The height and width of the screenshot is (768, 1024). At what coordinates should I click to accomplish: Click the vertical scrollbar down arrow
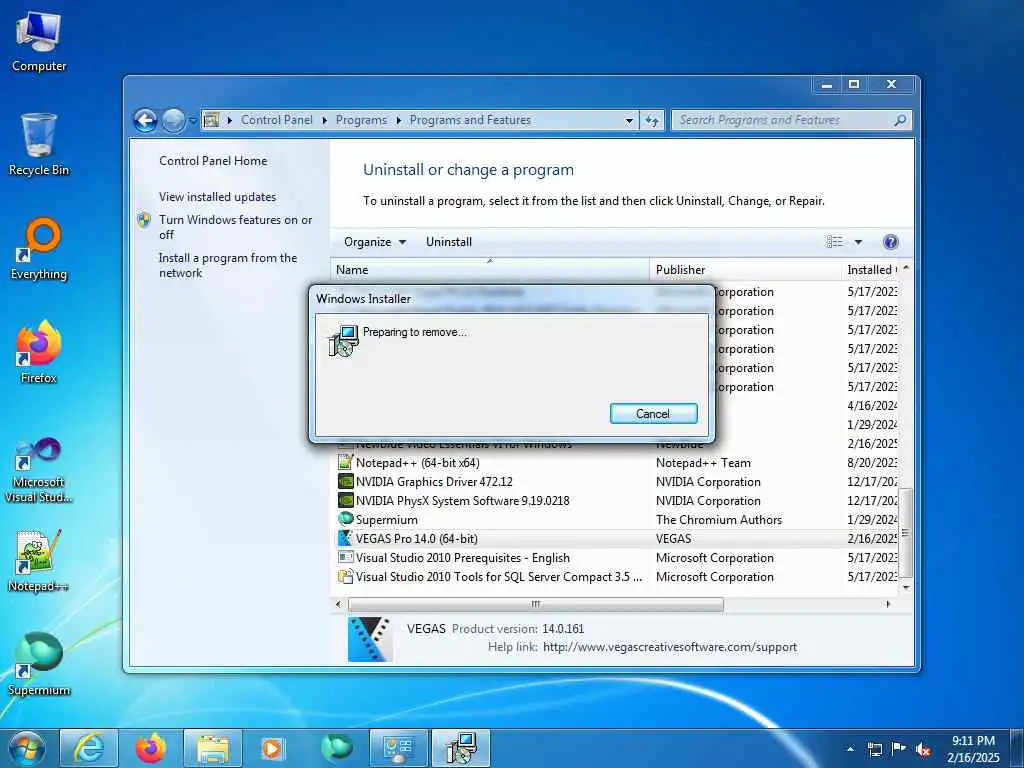pyautogui.click(x=906, y=587)
